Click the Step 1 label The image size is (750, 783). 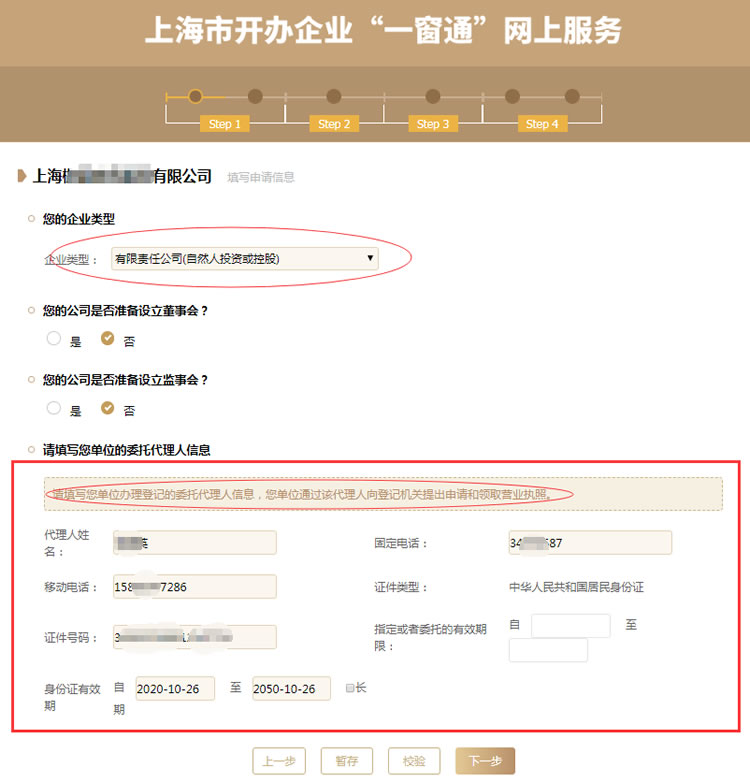tap(224, 124)
